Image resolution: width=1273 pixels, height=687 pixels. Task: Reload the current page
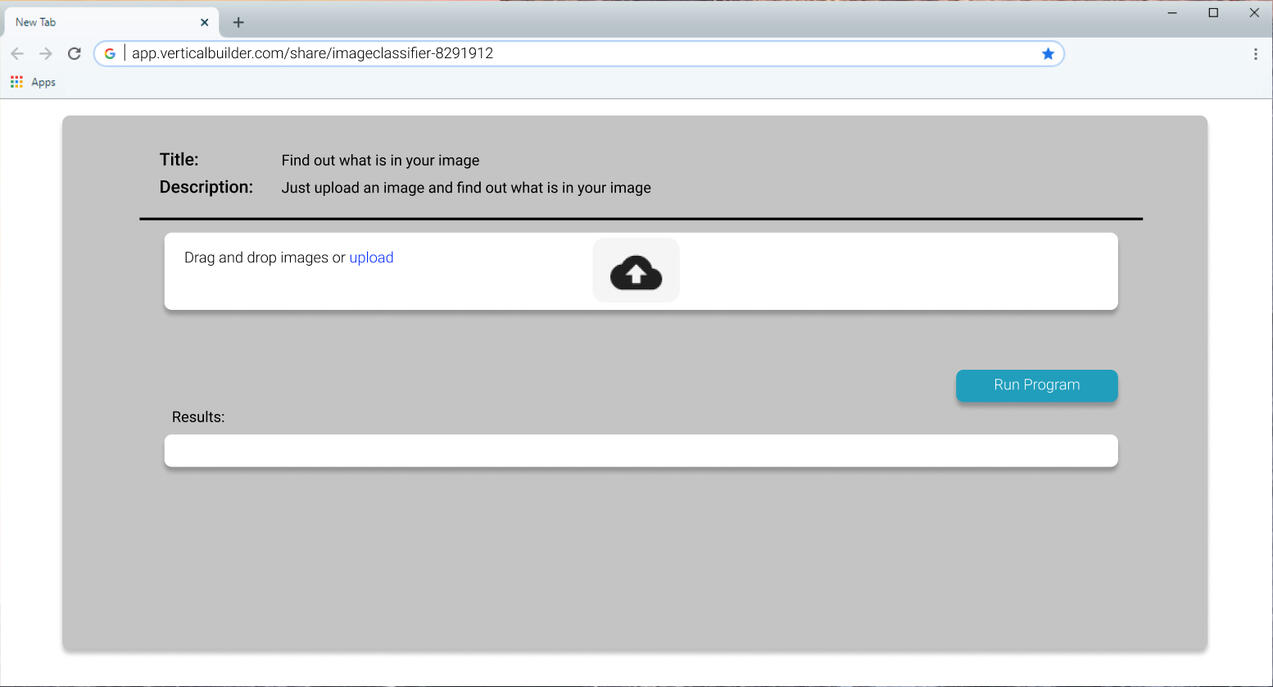coord(74,54)
